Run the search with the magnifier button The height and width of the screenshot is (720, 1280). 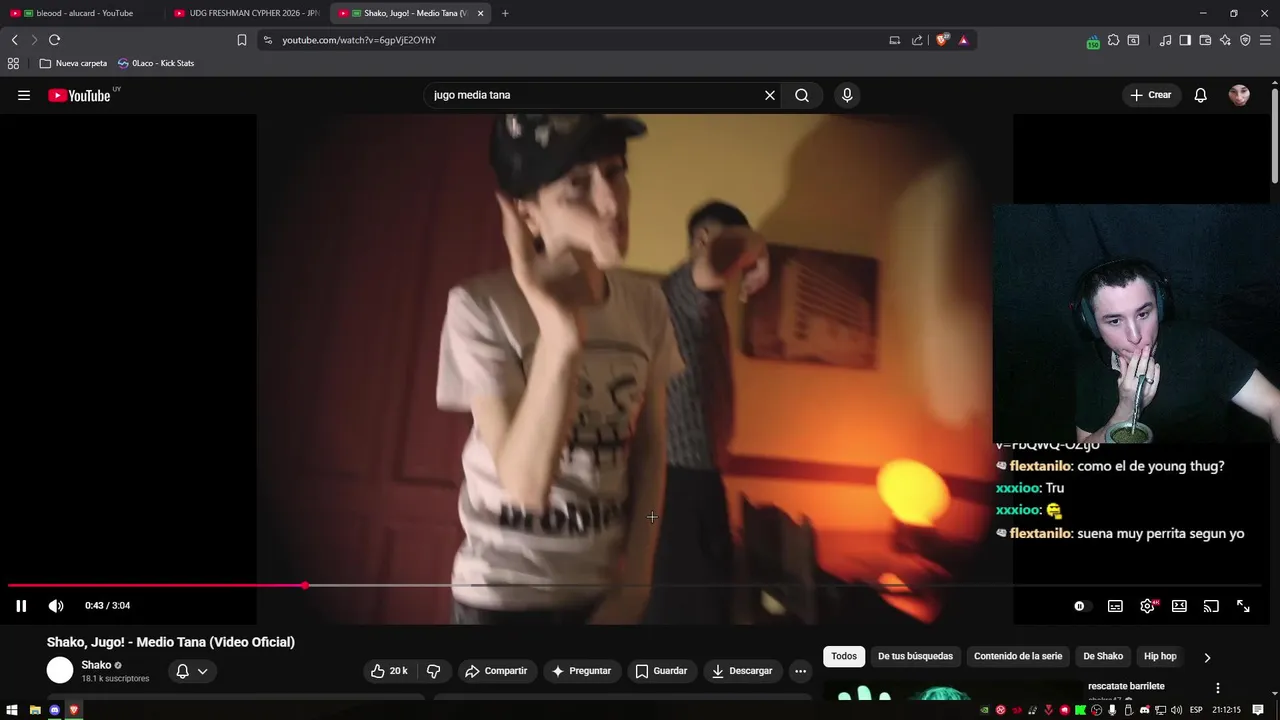802,95
